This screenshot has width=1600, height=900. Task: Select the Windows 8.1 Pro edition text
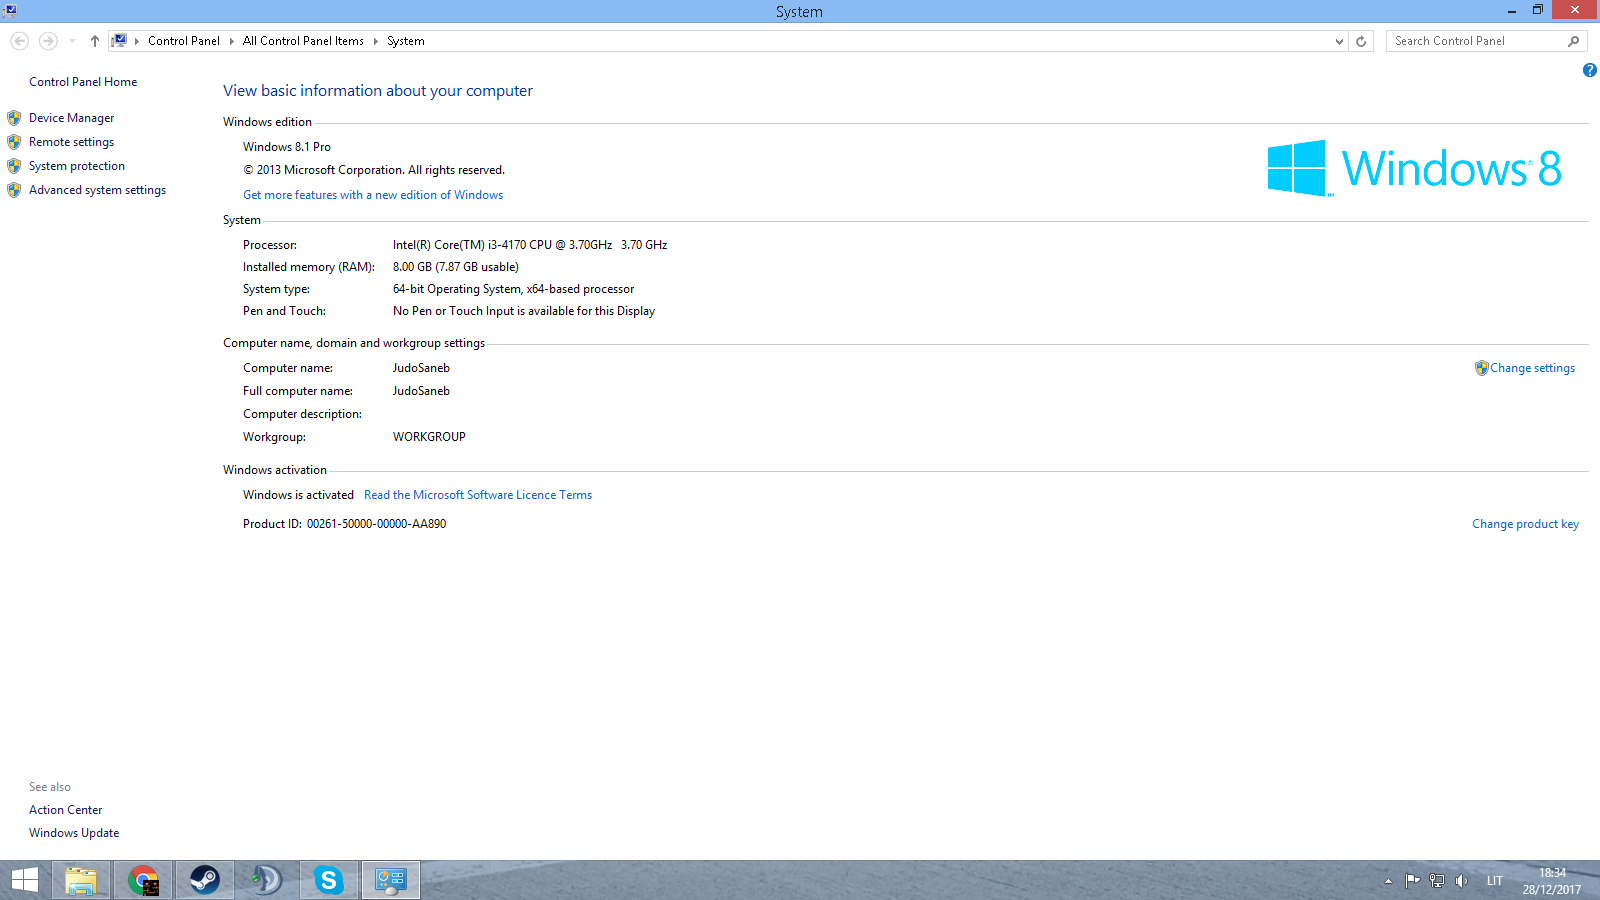(287, 147)
